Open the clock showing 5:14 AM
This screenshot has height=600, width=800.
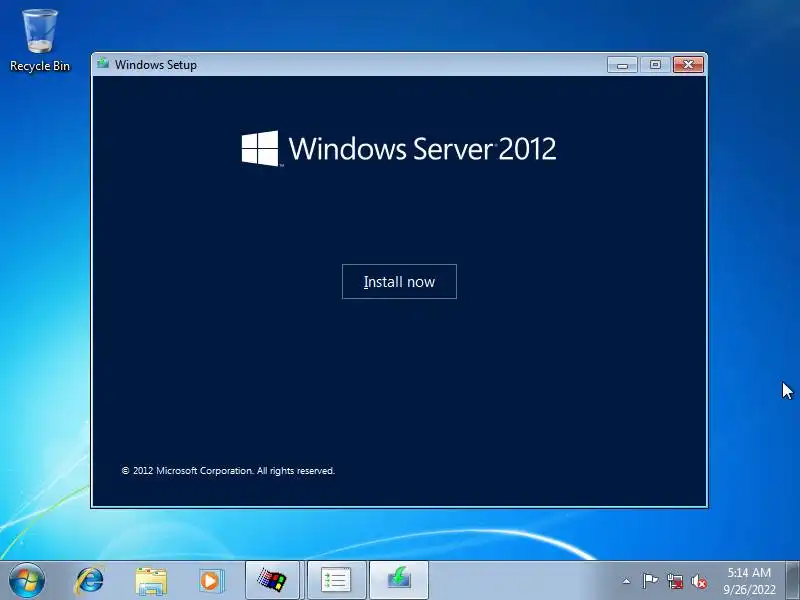tap(749, 581)
